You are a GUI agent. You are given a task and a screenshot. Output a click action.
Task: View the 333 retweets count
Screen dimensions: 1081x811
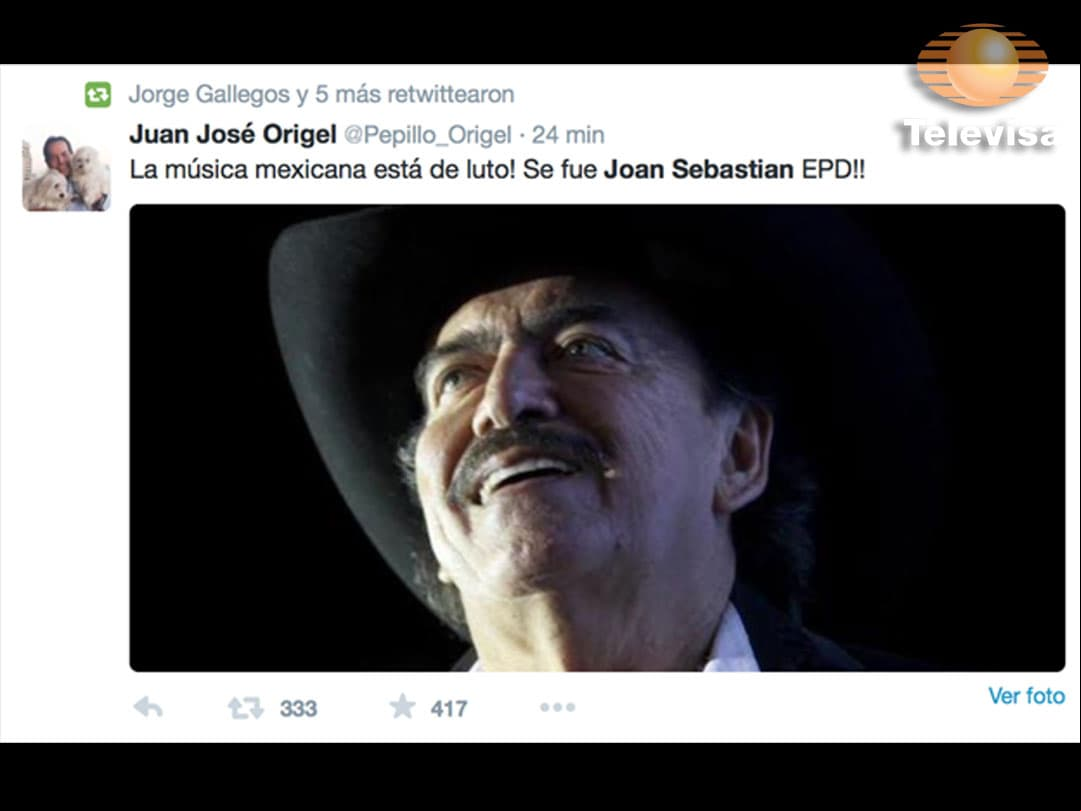click(x=299, y=708)
